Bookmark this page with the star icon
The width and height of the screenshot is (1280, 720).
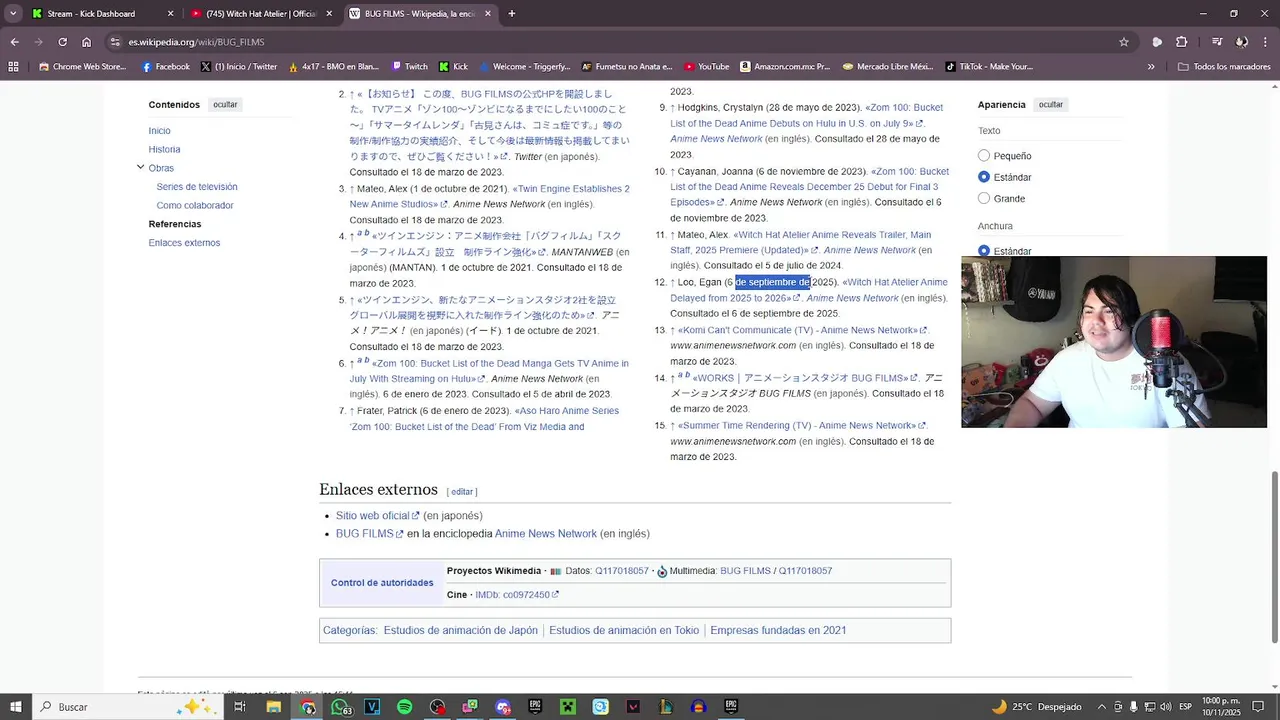pos(1124,42)
